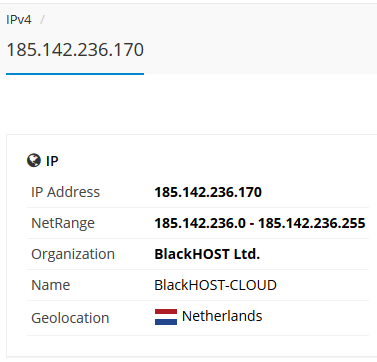Click the Name row label

[x=51, y=285]
